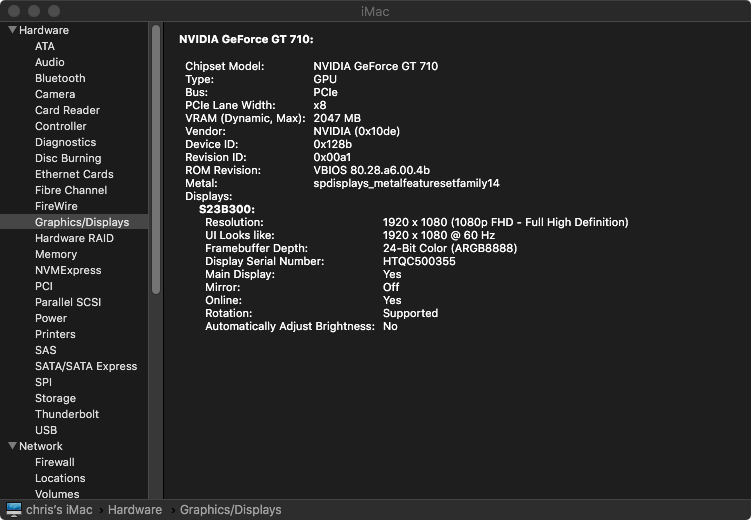This screenshot has height=520, width=751.
Task: Click the Automatically Adjust Brightness value No
Action: tap(390, 326)
